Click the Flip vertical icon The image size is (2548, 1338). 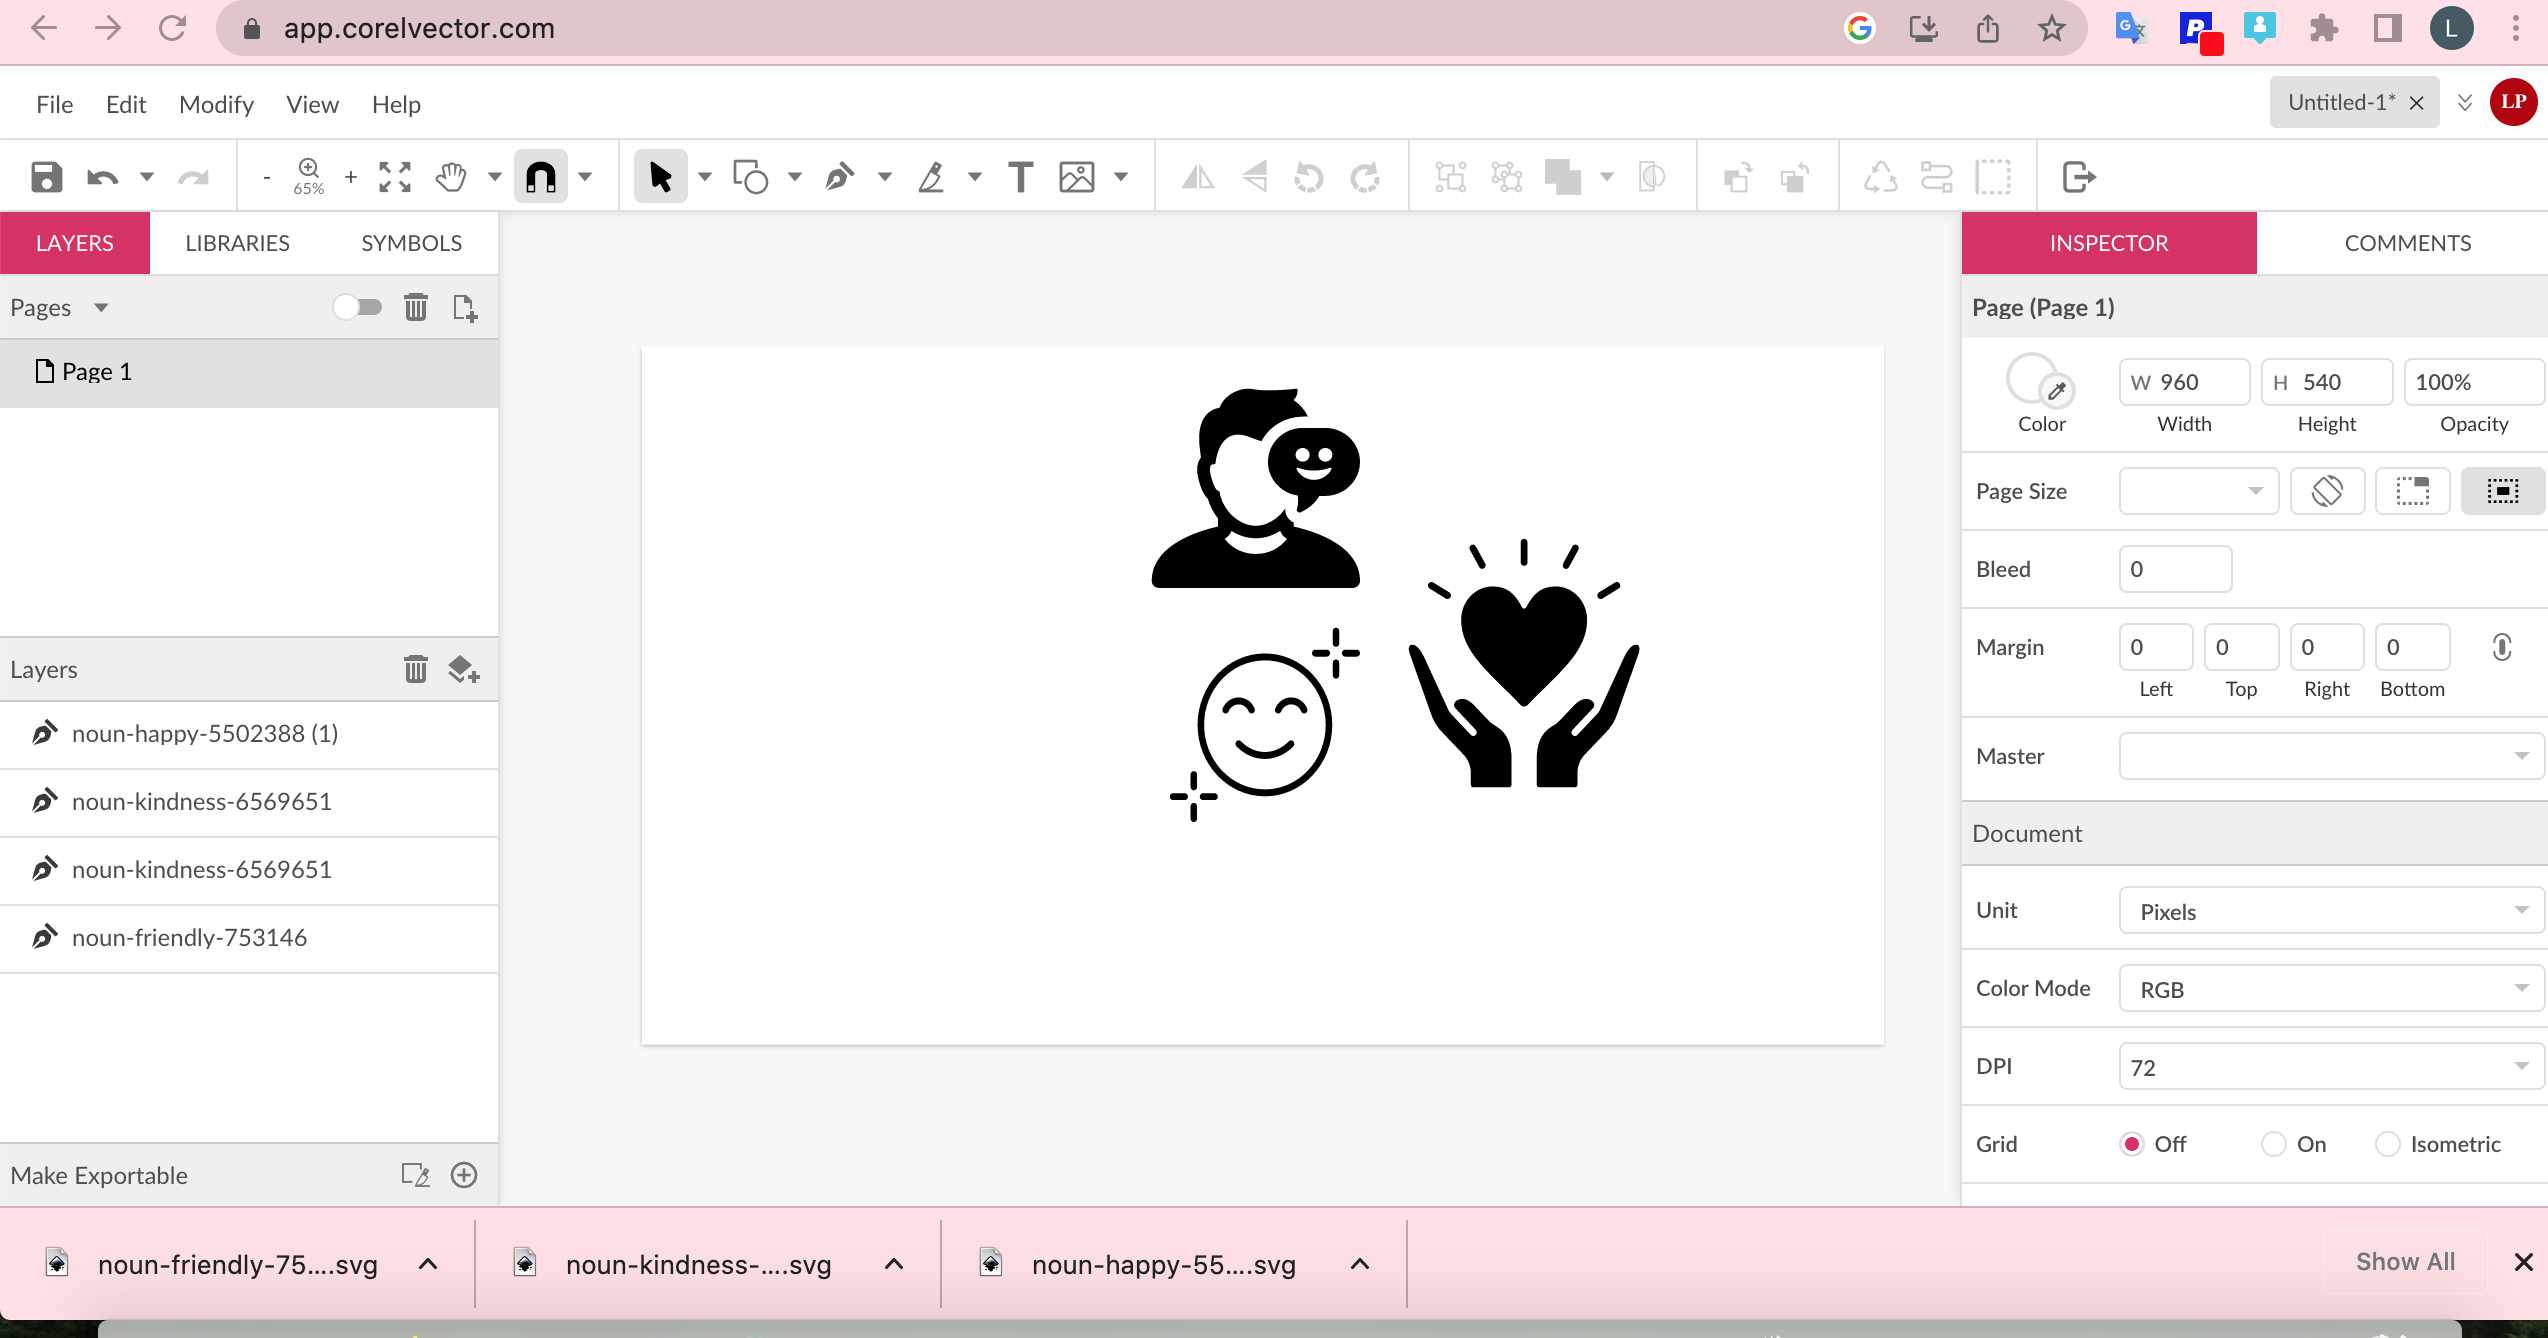point(1254,177)
